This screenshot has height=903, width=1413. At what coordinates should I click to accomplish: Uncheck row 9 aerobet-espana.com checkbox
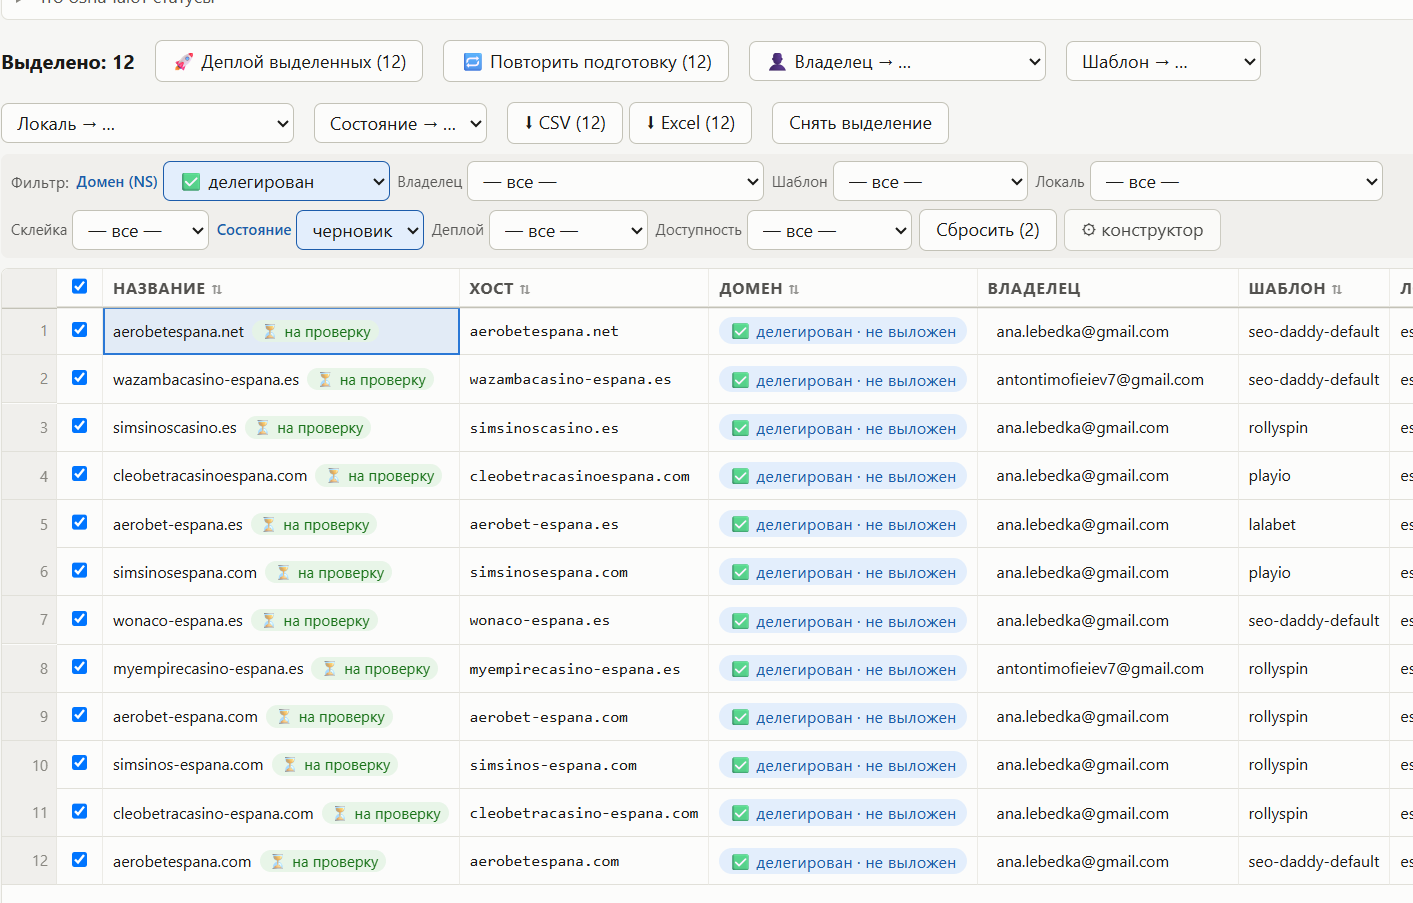80,715
